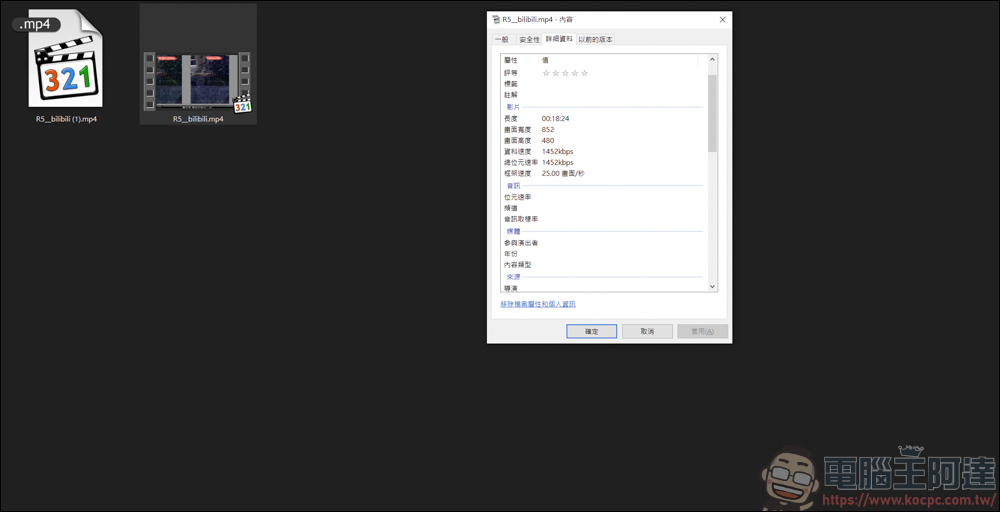Screen dimensions: 1000x512
Task: Click the 取消 button
Action: [647, 331]
